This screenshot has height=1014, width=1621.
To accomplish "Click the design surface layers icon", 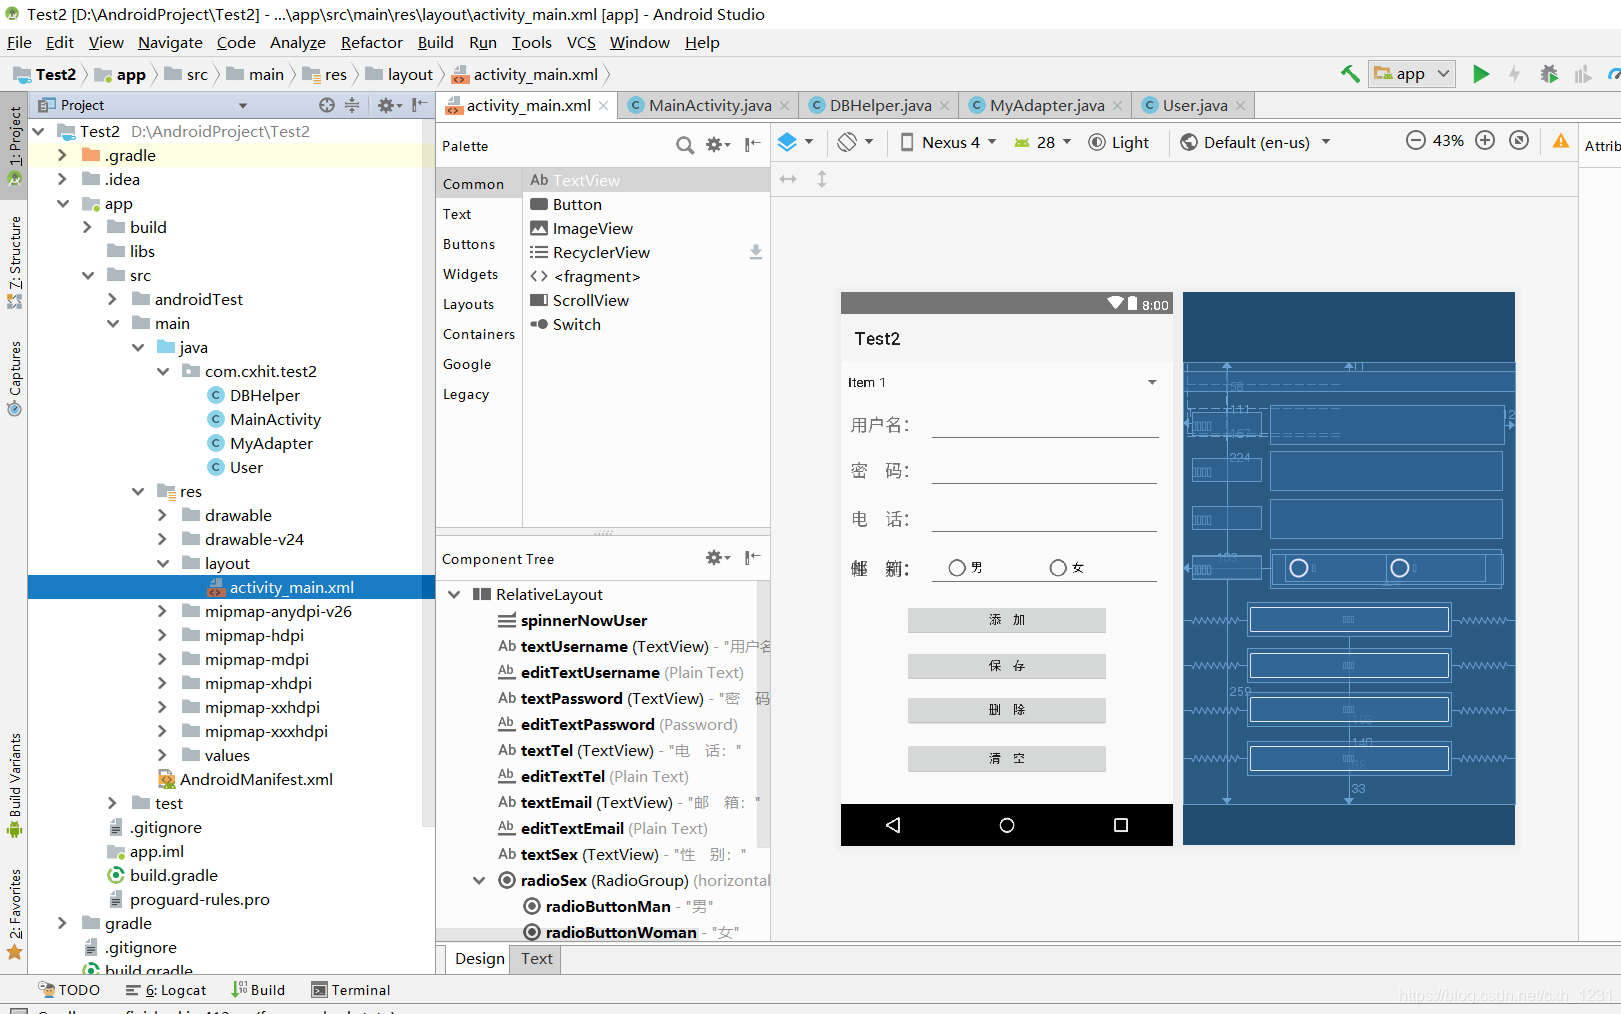I will pos(788,142).
